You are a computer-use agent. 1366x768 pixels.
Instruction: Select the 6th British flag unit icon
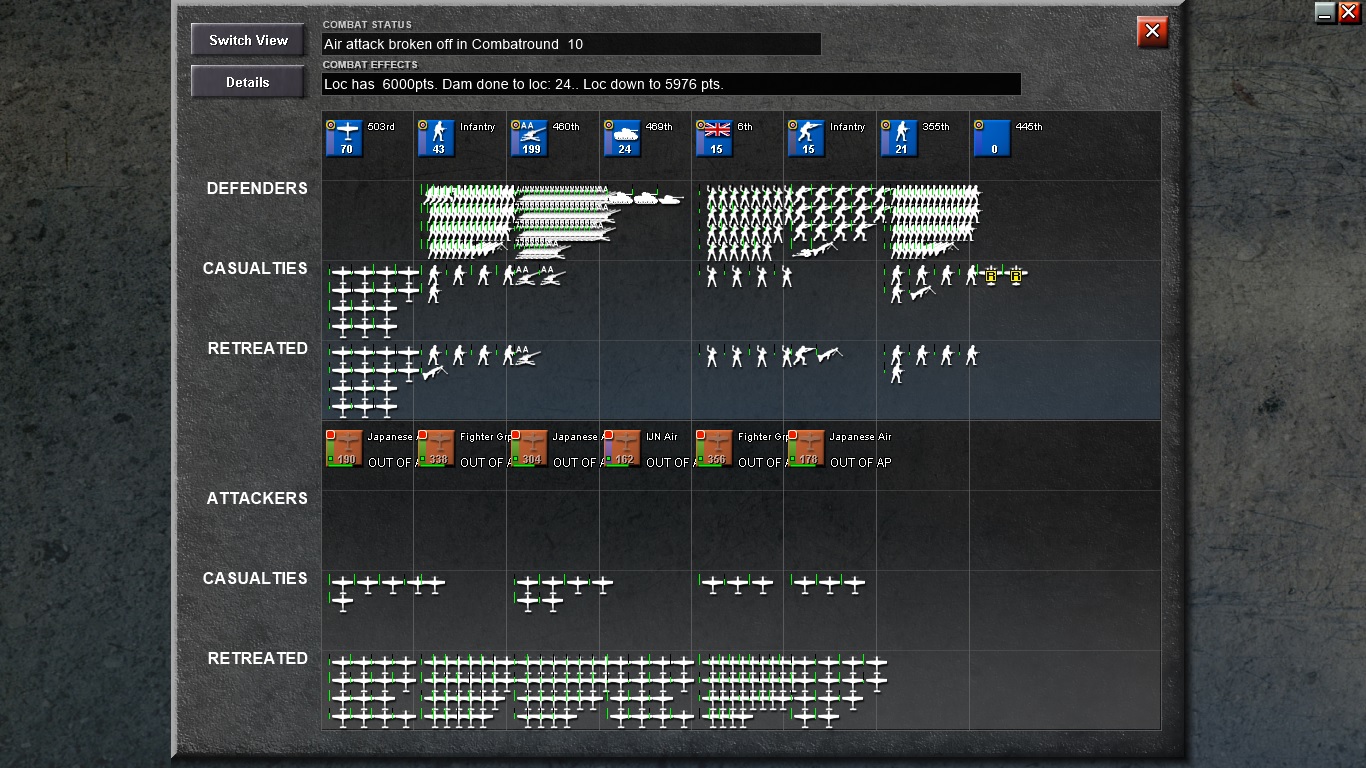pos(715,139)
